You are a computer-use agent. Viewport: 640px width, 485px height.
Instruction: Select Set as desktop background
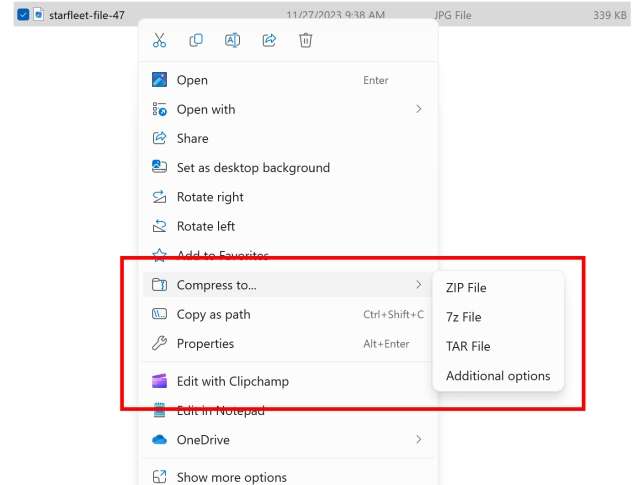[x=253, y=168]
